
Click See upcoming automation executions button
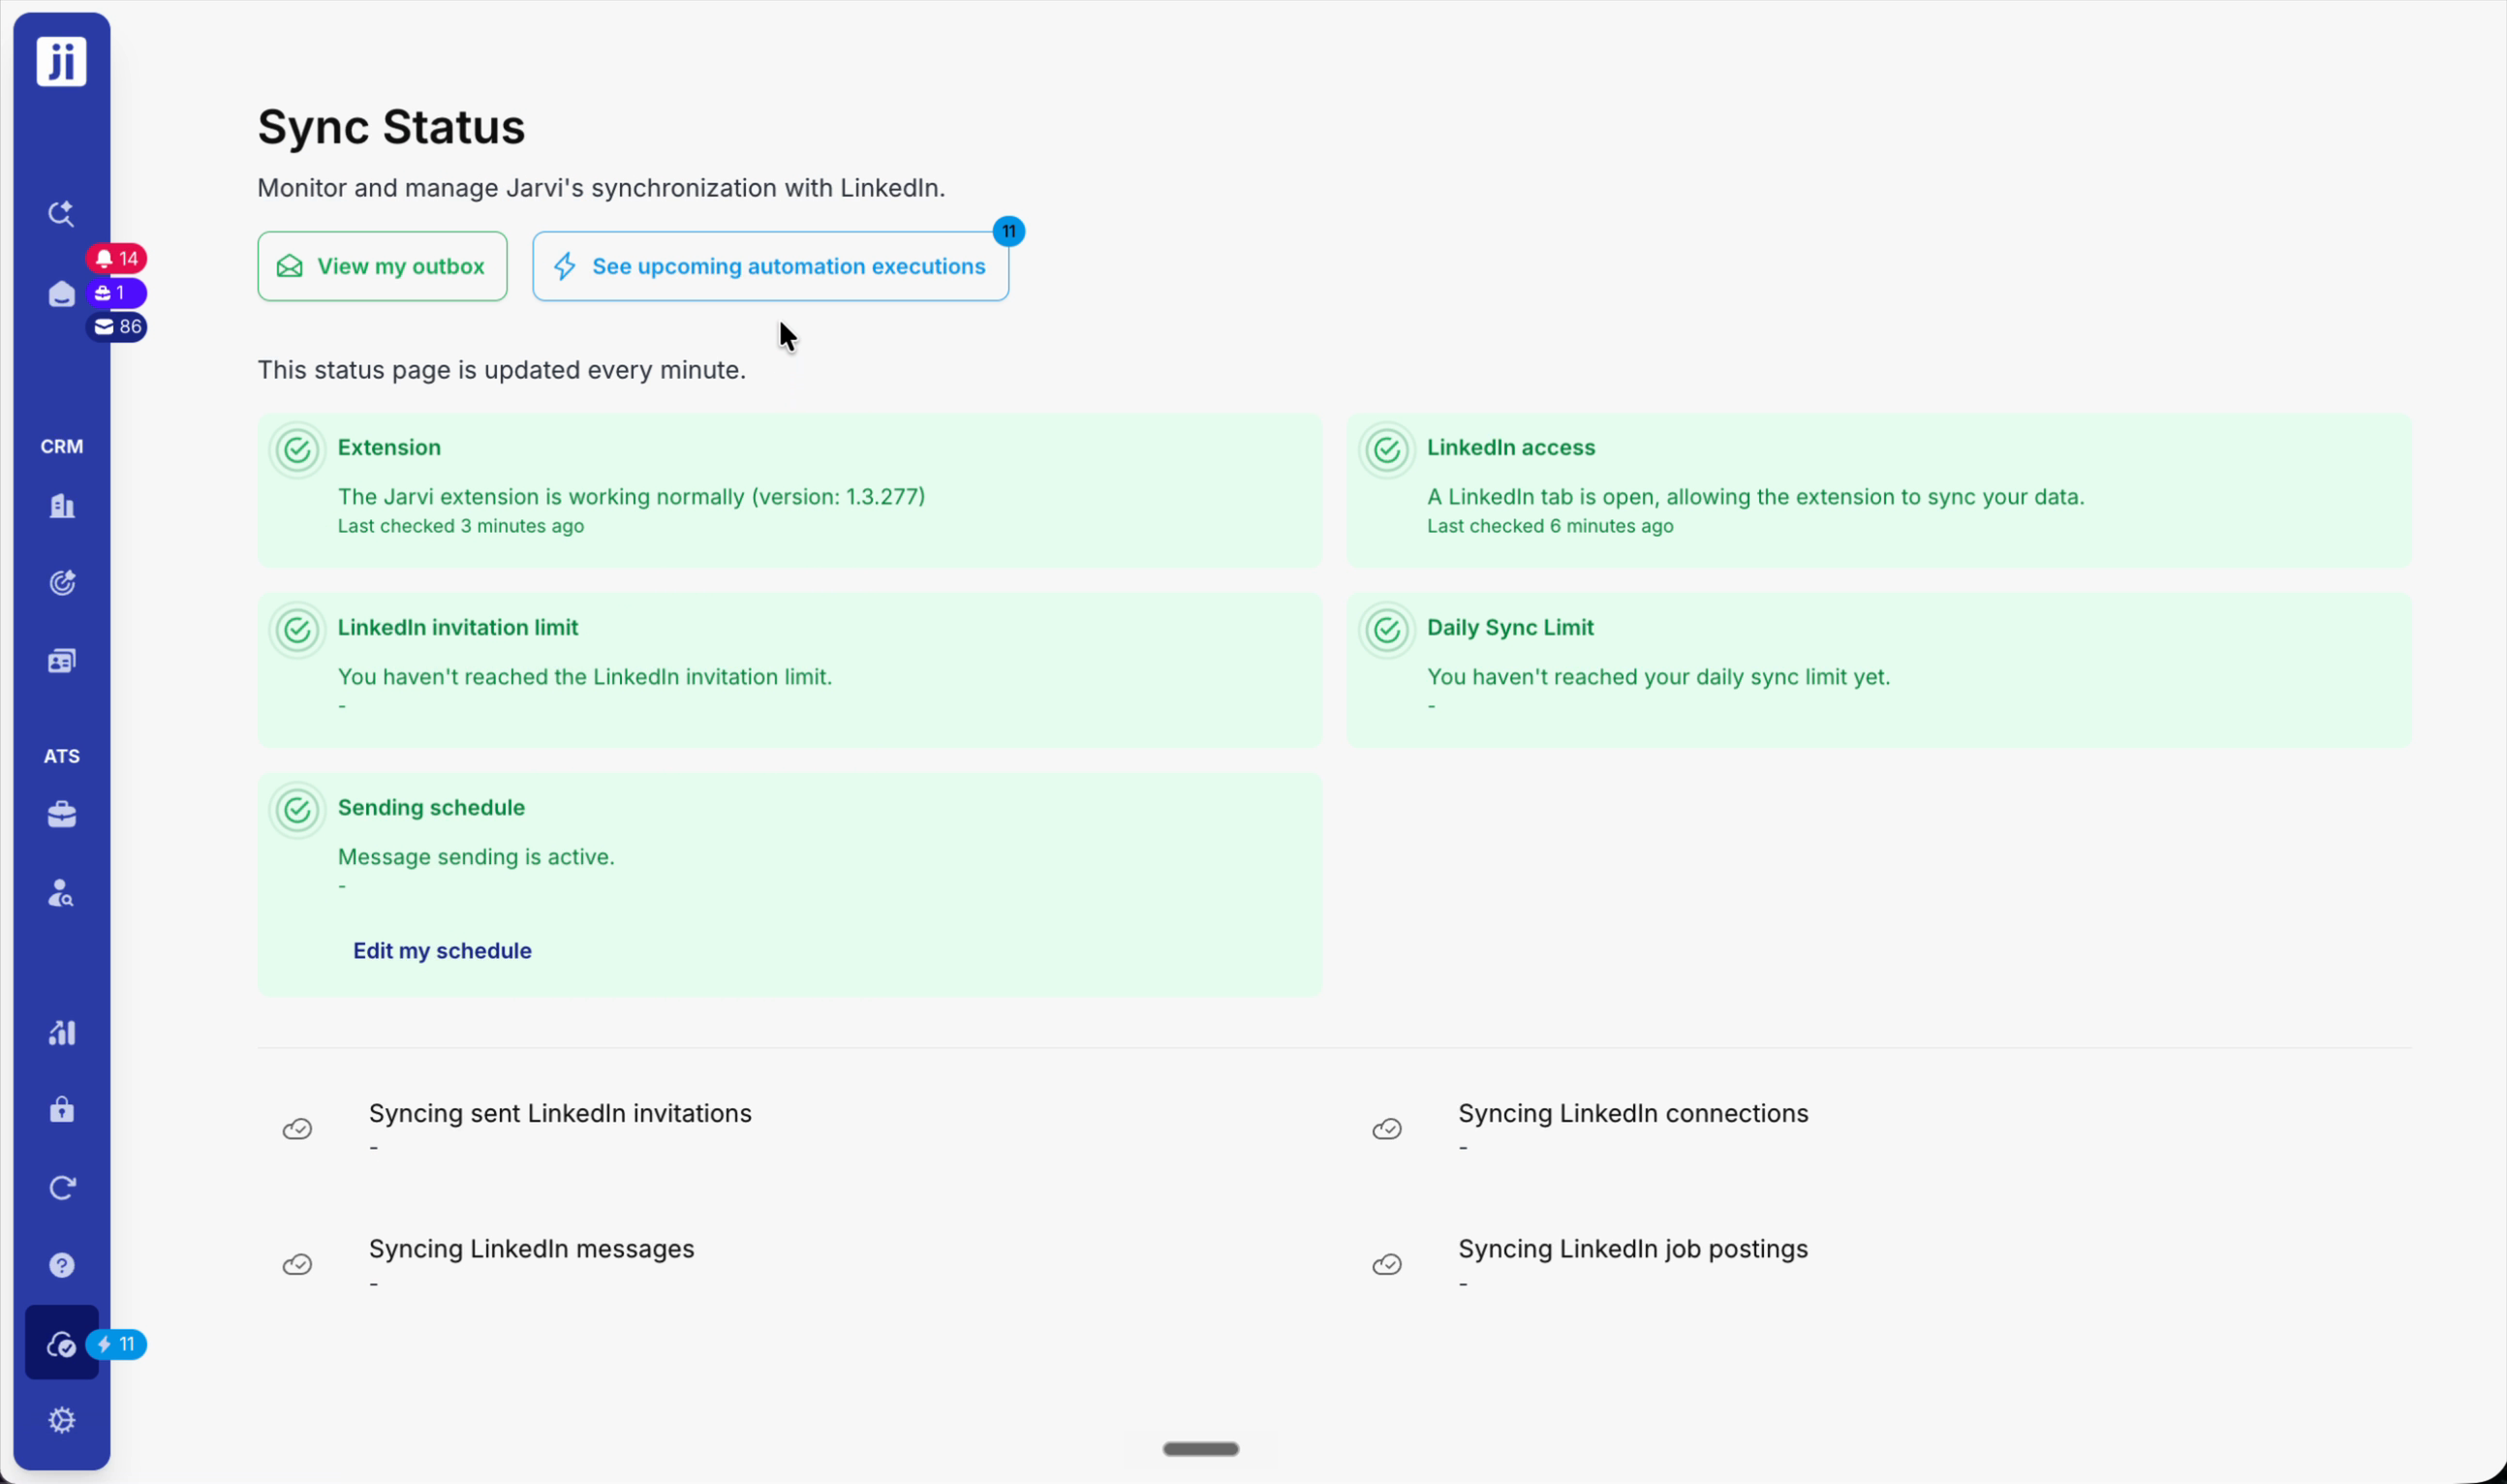770,266
